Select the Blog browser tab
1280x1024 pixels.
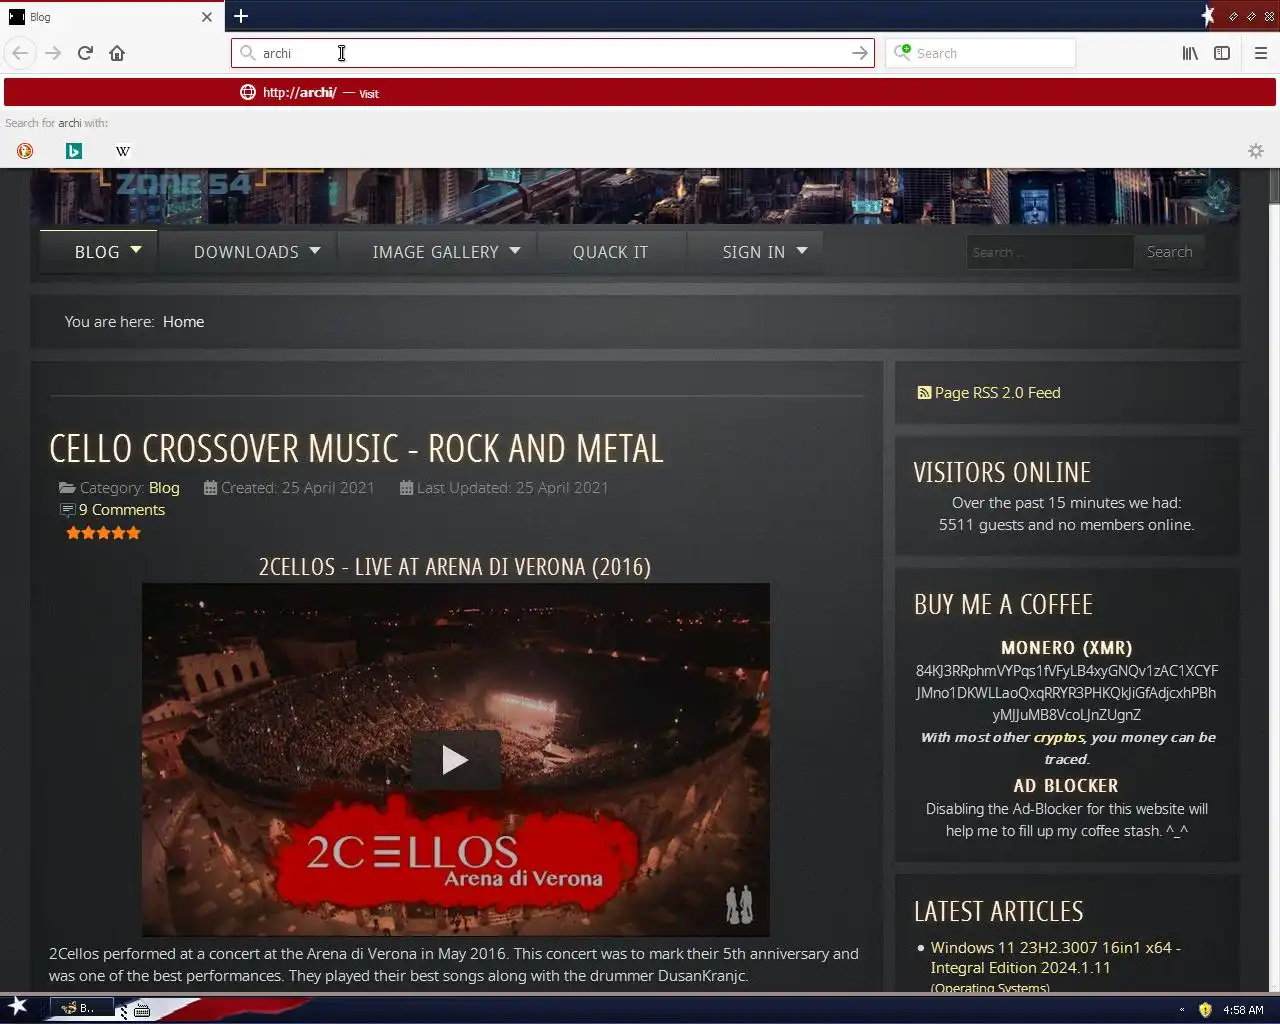pos(110,17)
